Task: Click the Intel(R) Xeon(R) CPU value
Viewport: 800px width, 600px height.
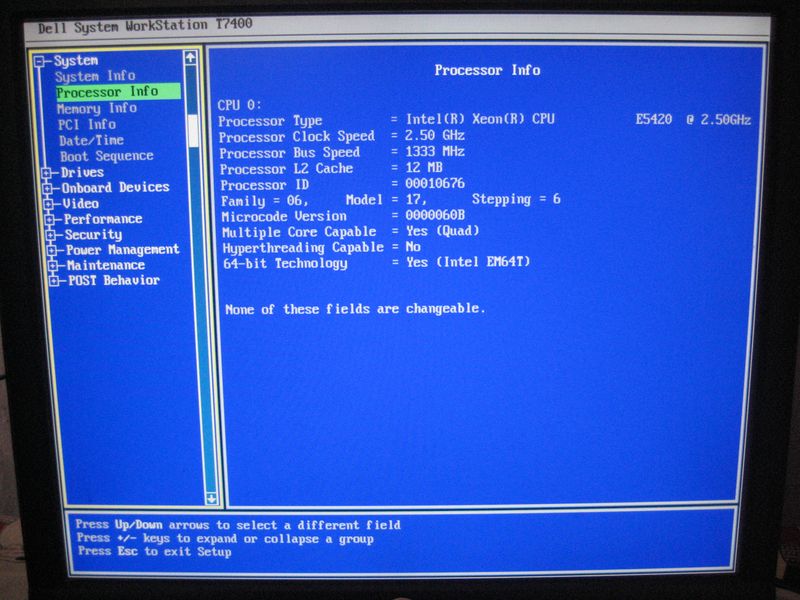Action: 480,119
